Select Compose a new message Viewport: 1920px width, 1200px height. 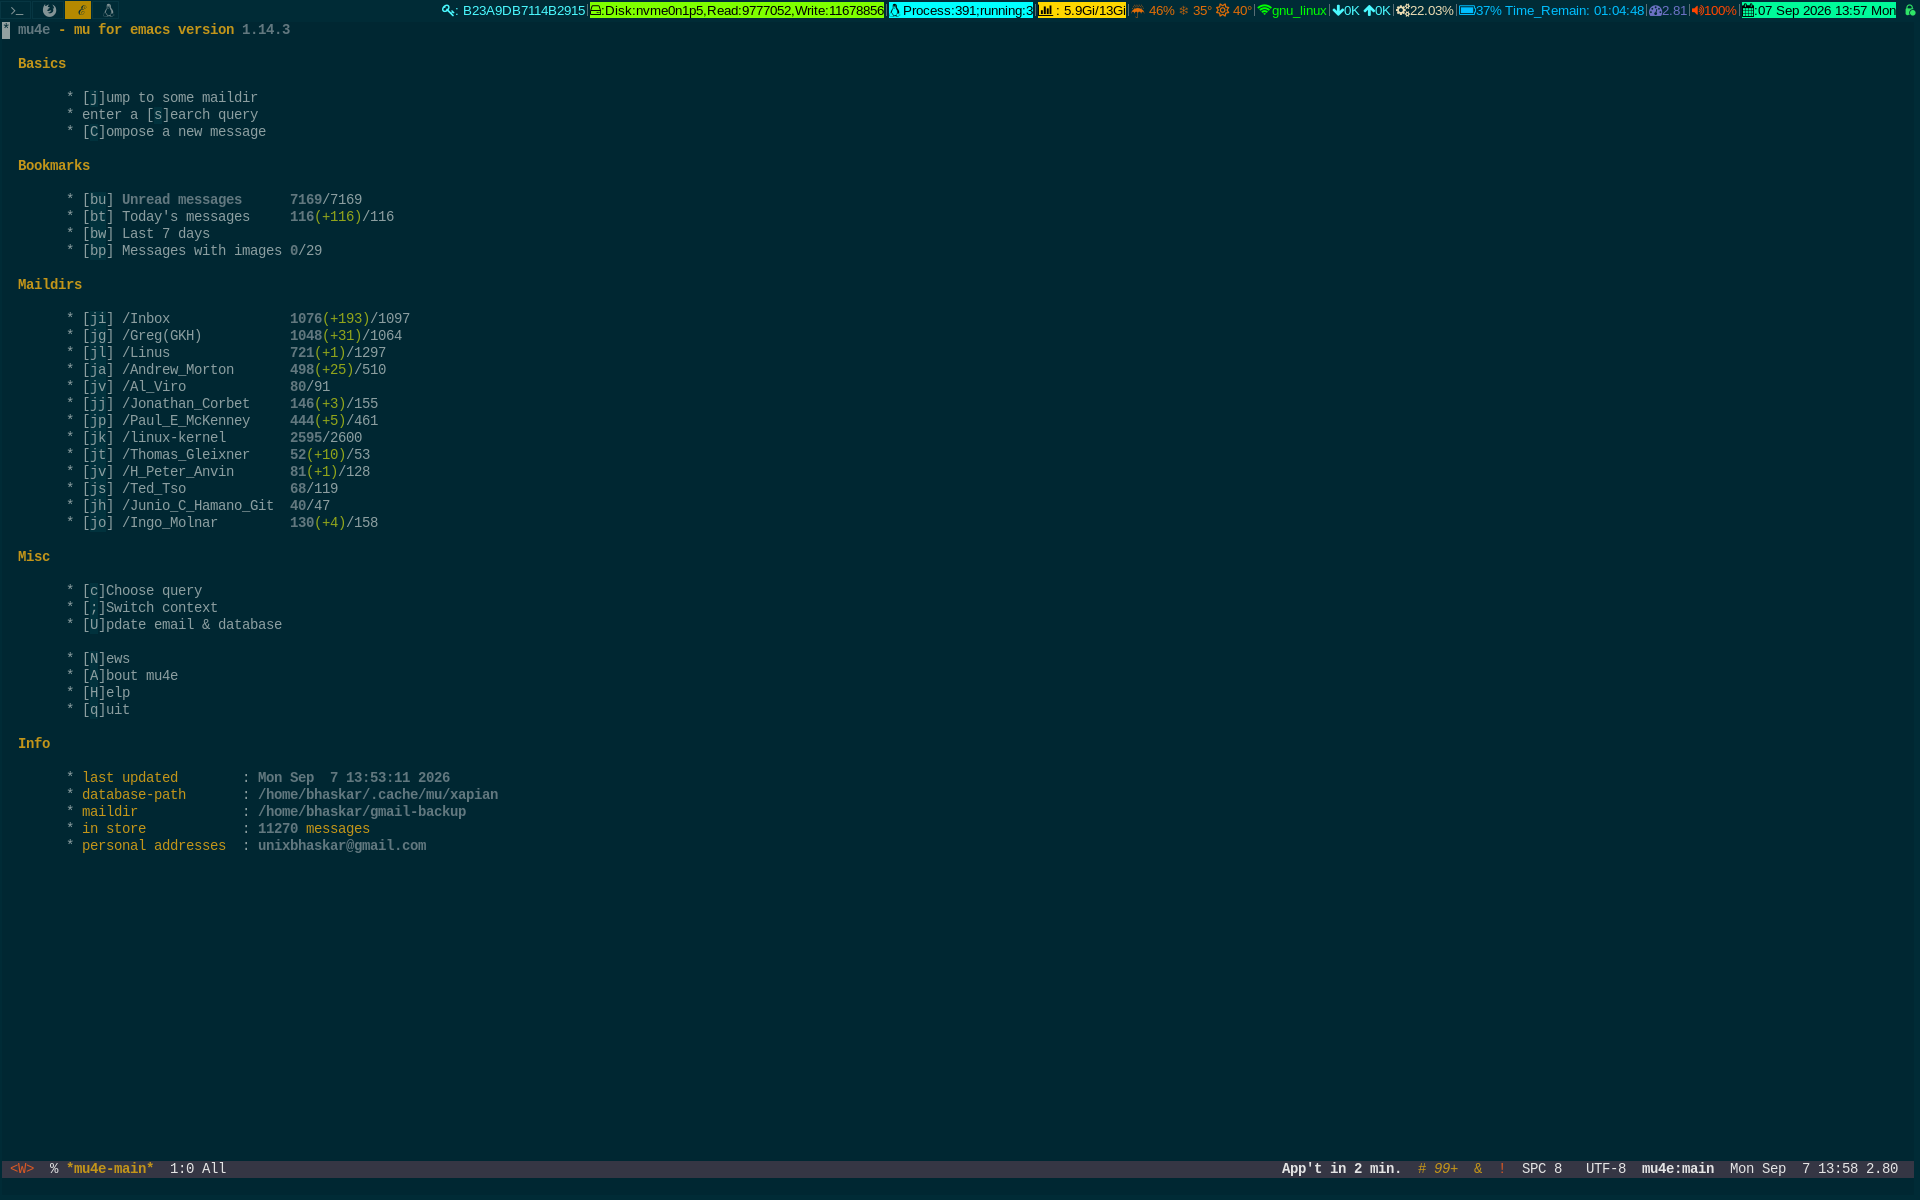pyautogui.click(x=174, y=132)
